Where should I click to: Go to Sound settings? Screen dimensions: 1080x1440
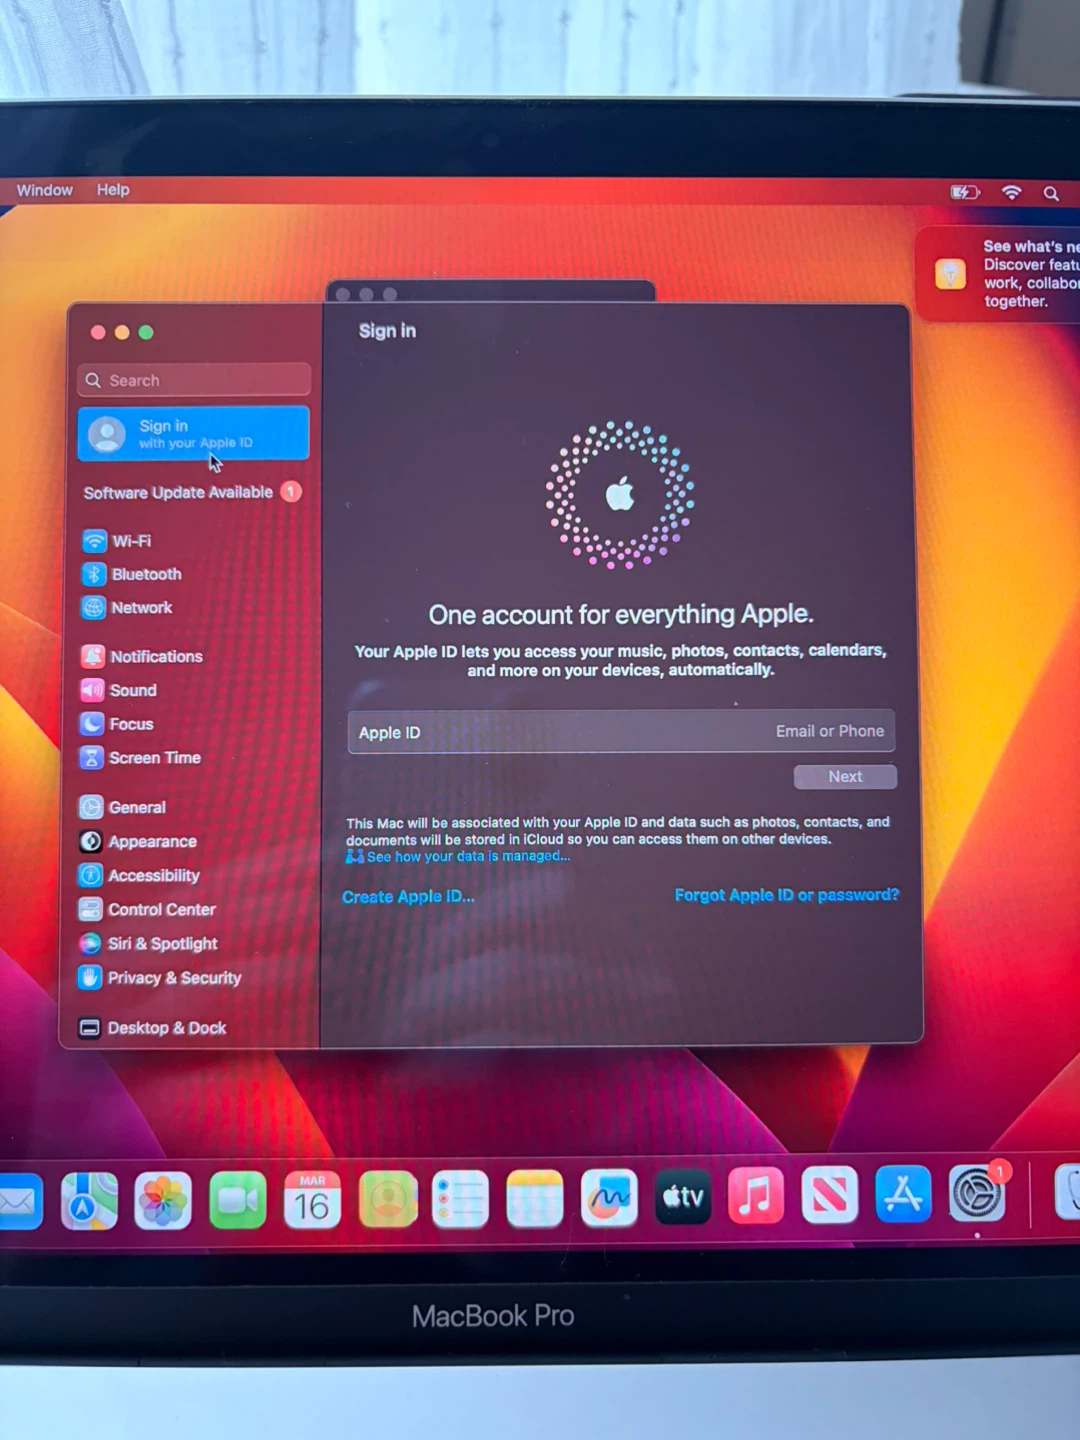click(132, 690)
